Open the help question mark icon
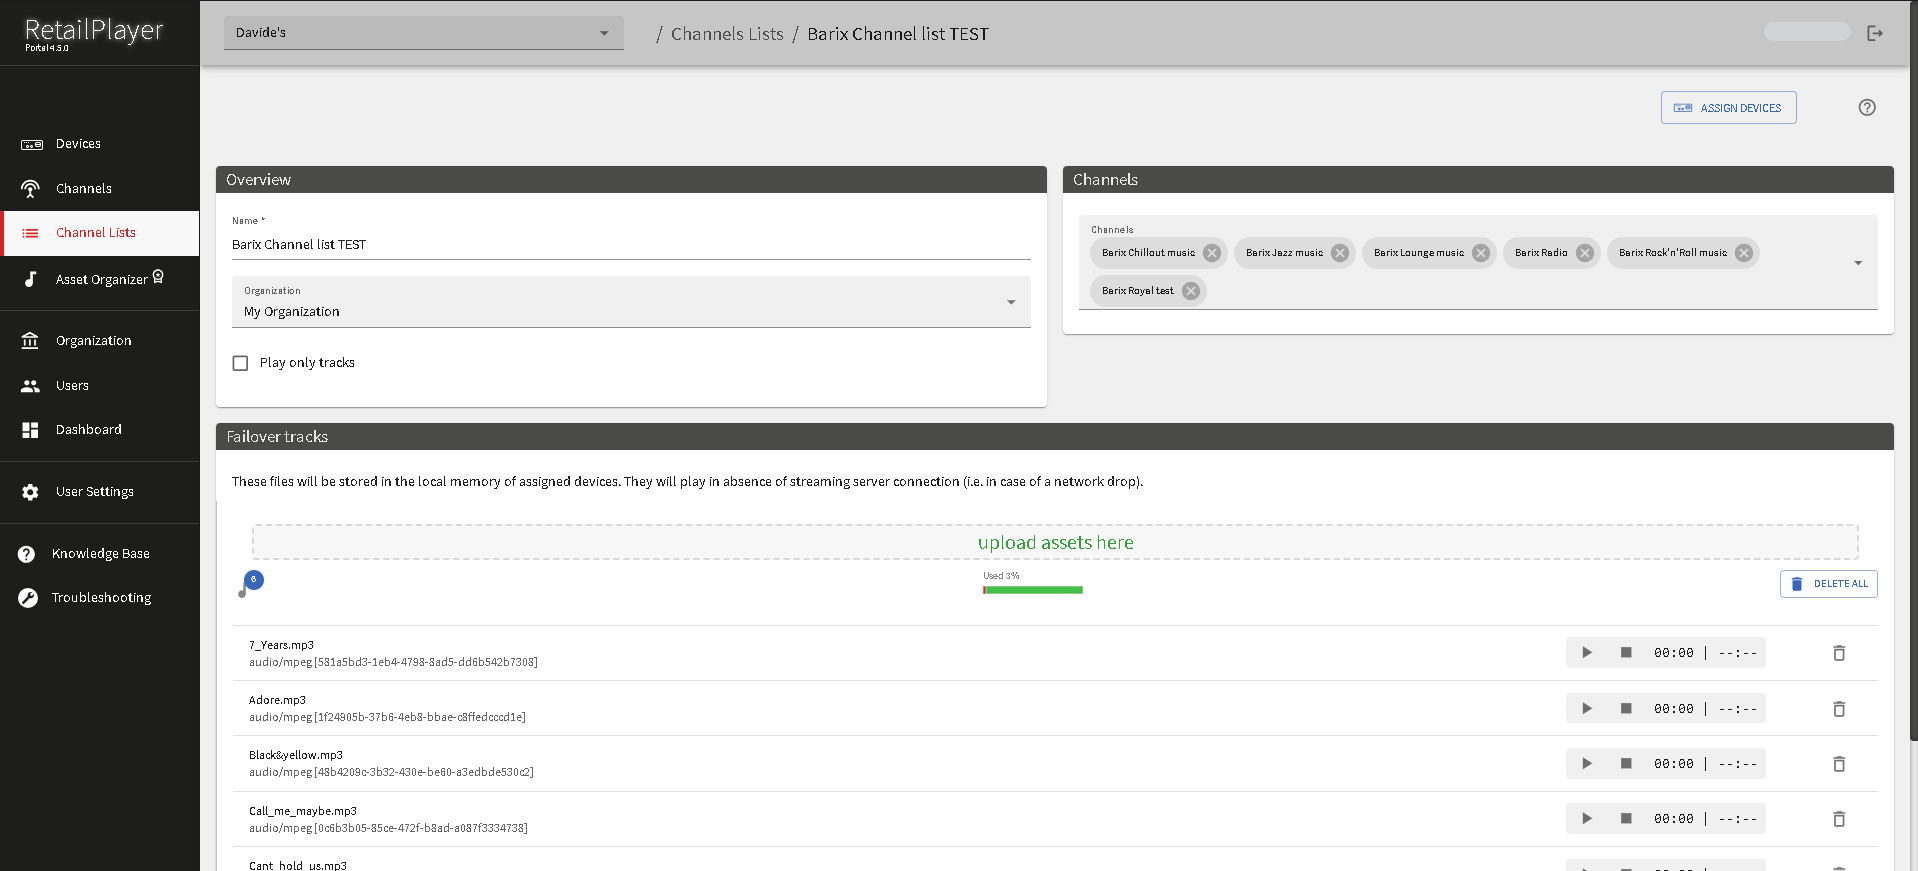1918x871 pixels. (x=1866, y=108)
